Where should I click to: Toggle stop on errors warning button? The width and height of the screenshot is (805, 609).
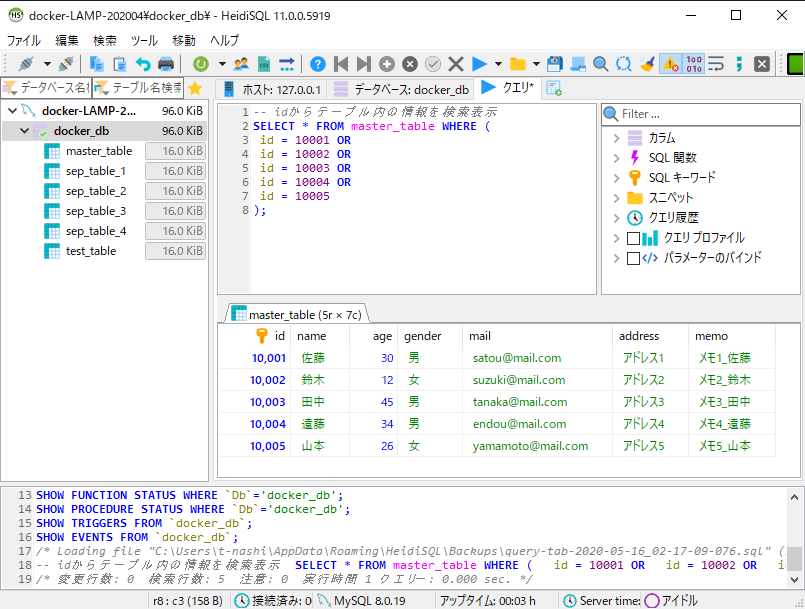pyautogui.click(x=670, y=64)
